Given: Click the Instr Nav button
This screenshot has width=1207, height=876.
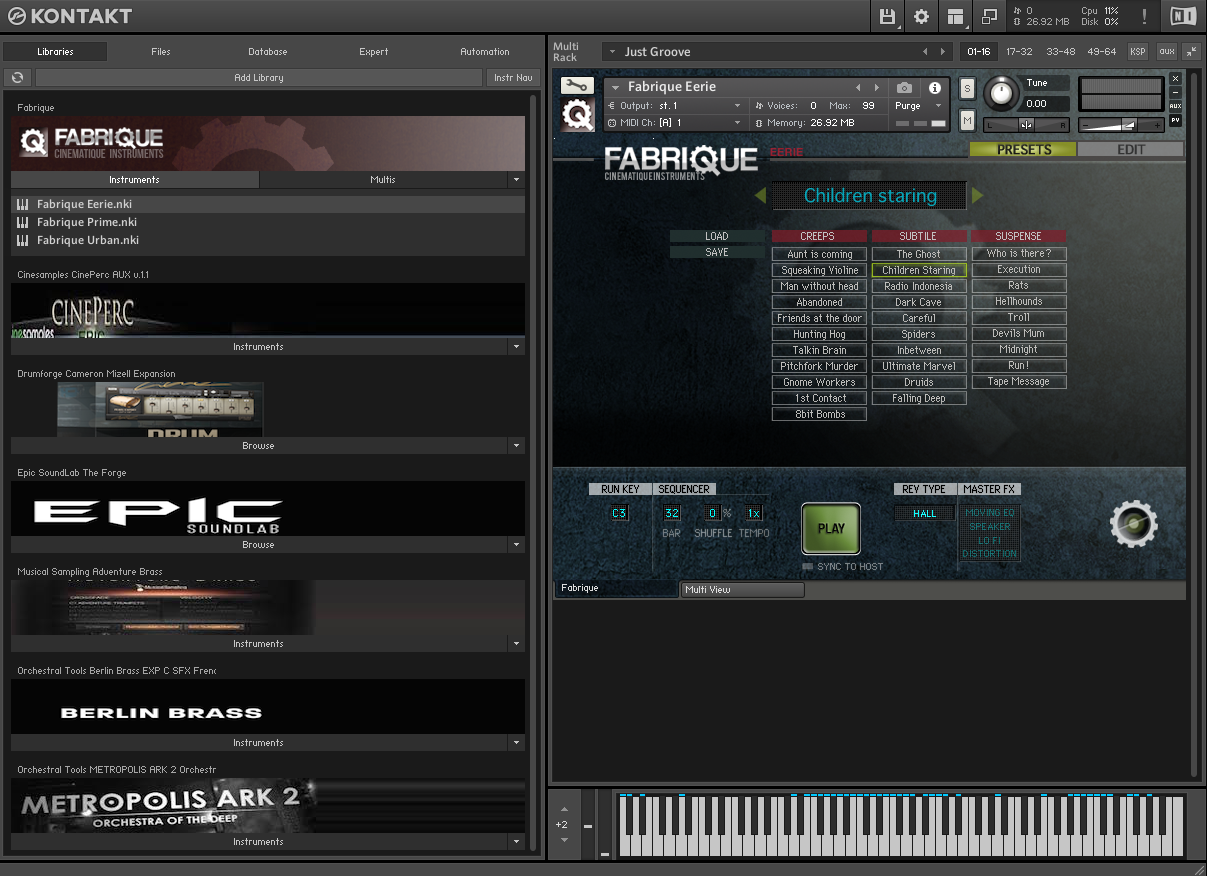Looking at the screenshot, I should coord(513,77).
